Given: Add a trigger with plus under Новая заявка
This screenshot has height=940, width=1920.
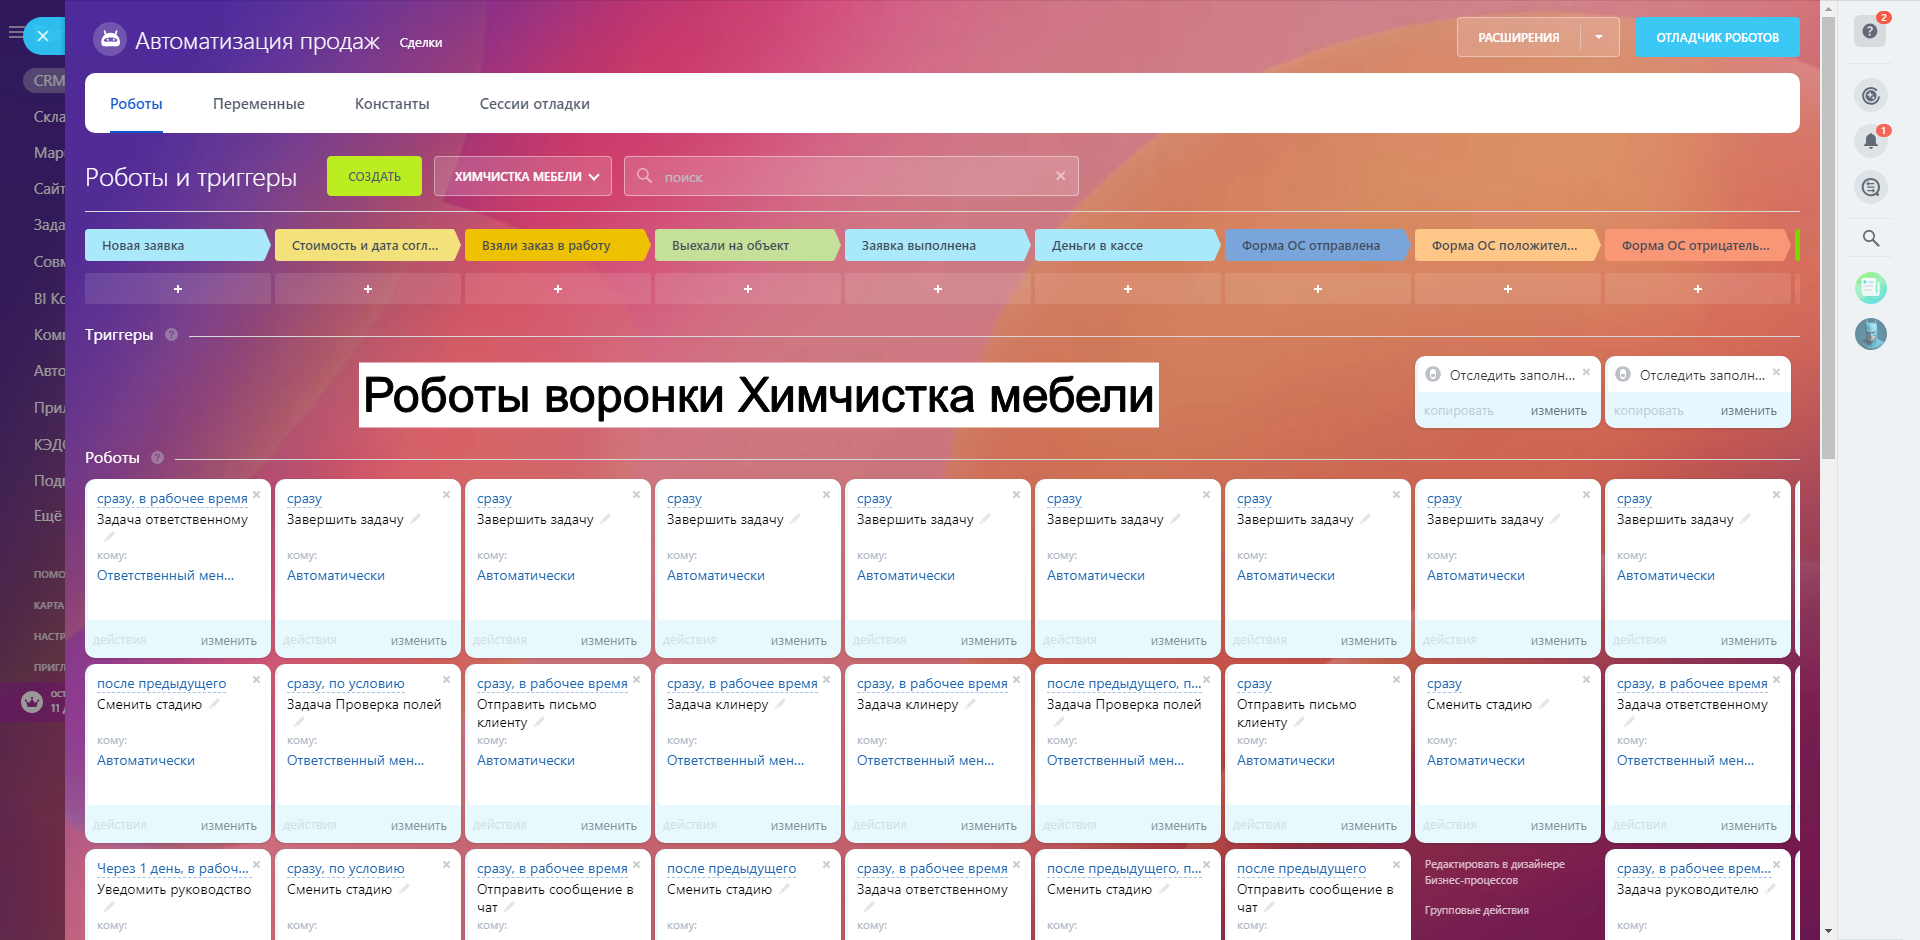Looking at the screenshot, I should click(x=177, y=289).
